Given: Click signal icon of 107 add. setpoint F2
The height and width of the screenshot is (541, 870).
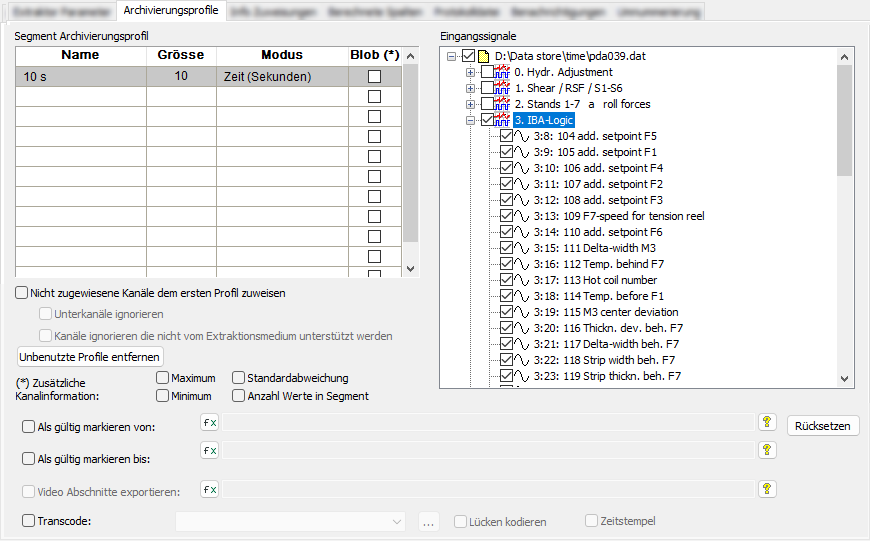Looking at the screenshot, I should coord(522,184).
